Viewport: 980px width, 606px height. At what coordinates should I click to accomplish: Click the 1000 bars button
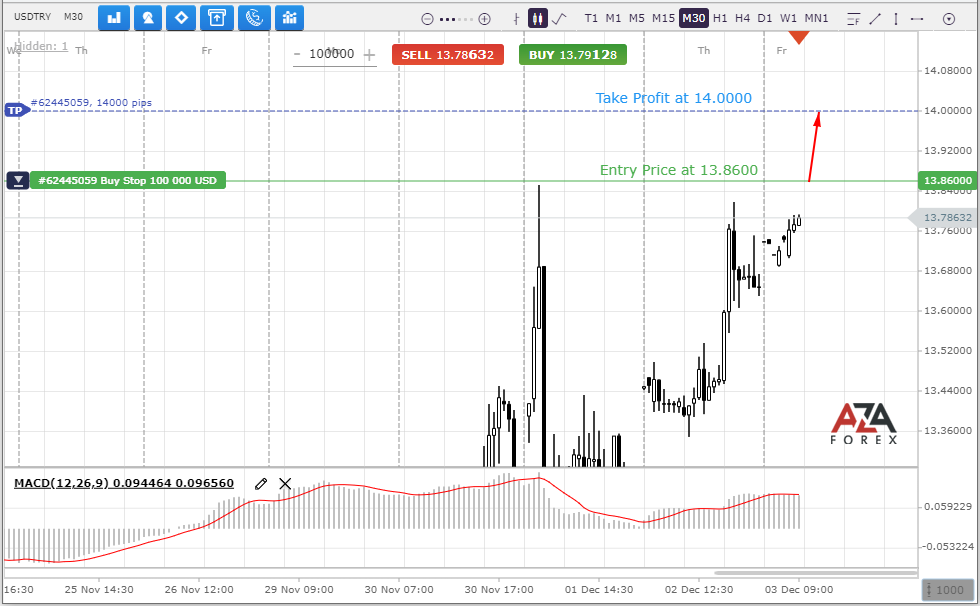(947, 590)
